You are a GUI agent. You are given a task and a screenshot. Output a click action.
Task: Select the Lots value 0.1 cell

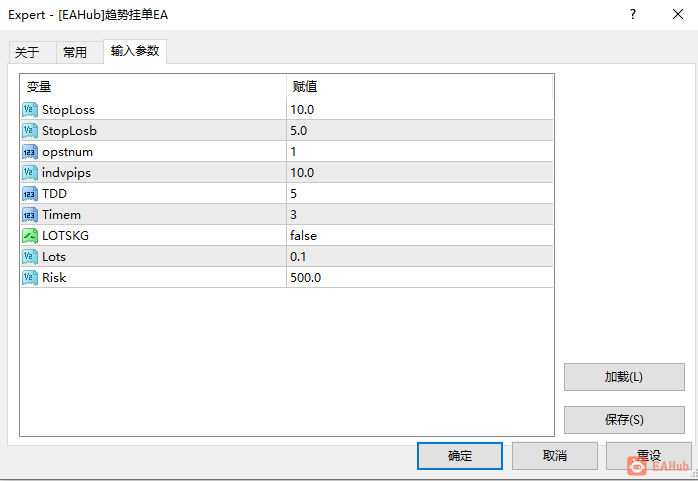tap(419, 257)
